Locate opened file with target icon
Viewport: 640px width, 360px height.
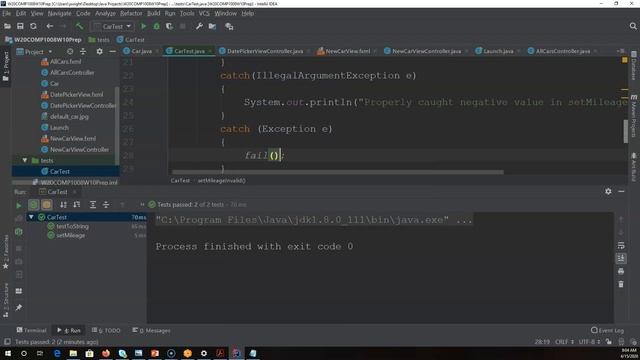(x=70, y=51)
